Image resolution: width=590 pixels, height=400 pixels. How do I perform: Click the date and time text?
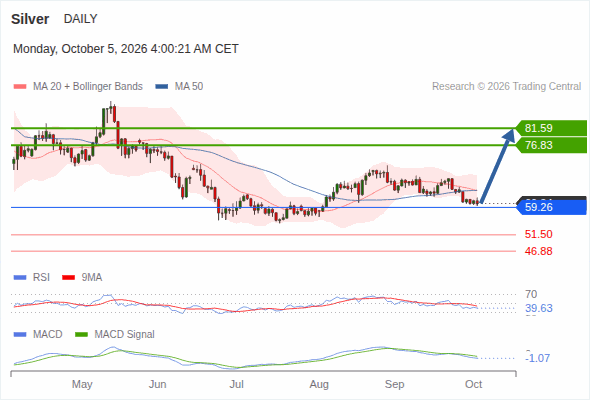[x=126, y=49]
